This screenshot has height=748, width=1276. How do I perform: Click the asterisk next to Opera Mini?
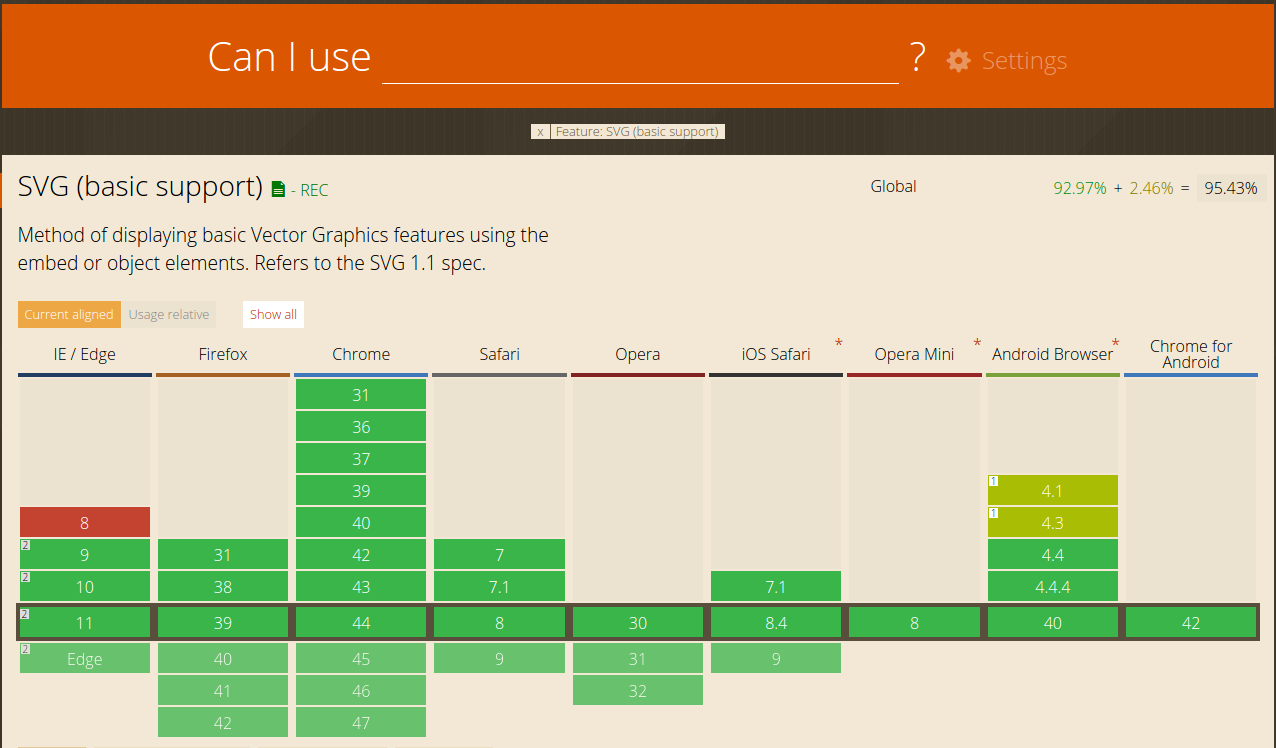(977, 344)
